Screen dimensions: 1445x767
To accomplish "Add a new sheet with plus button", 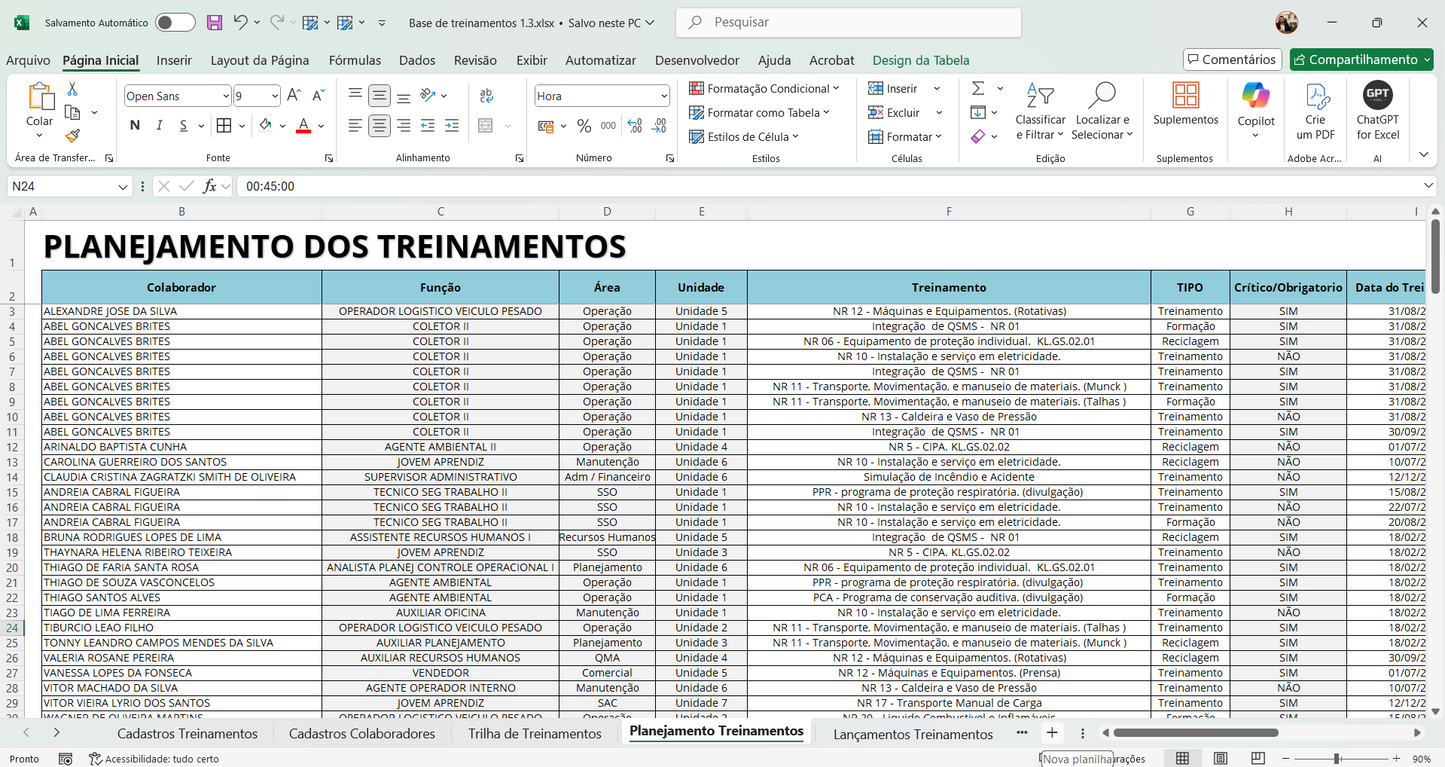I will [1051, 733].
